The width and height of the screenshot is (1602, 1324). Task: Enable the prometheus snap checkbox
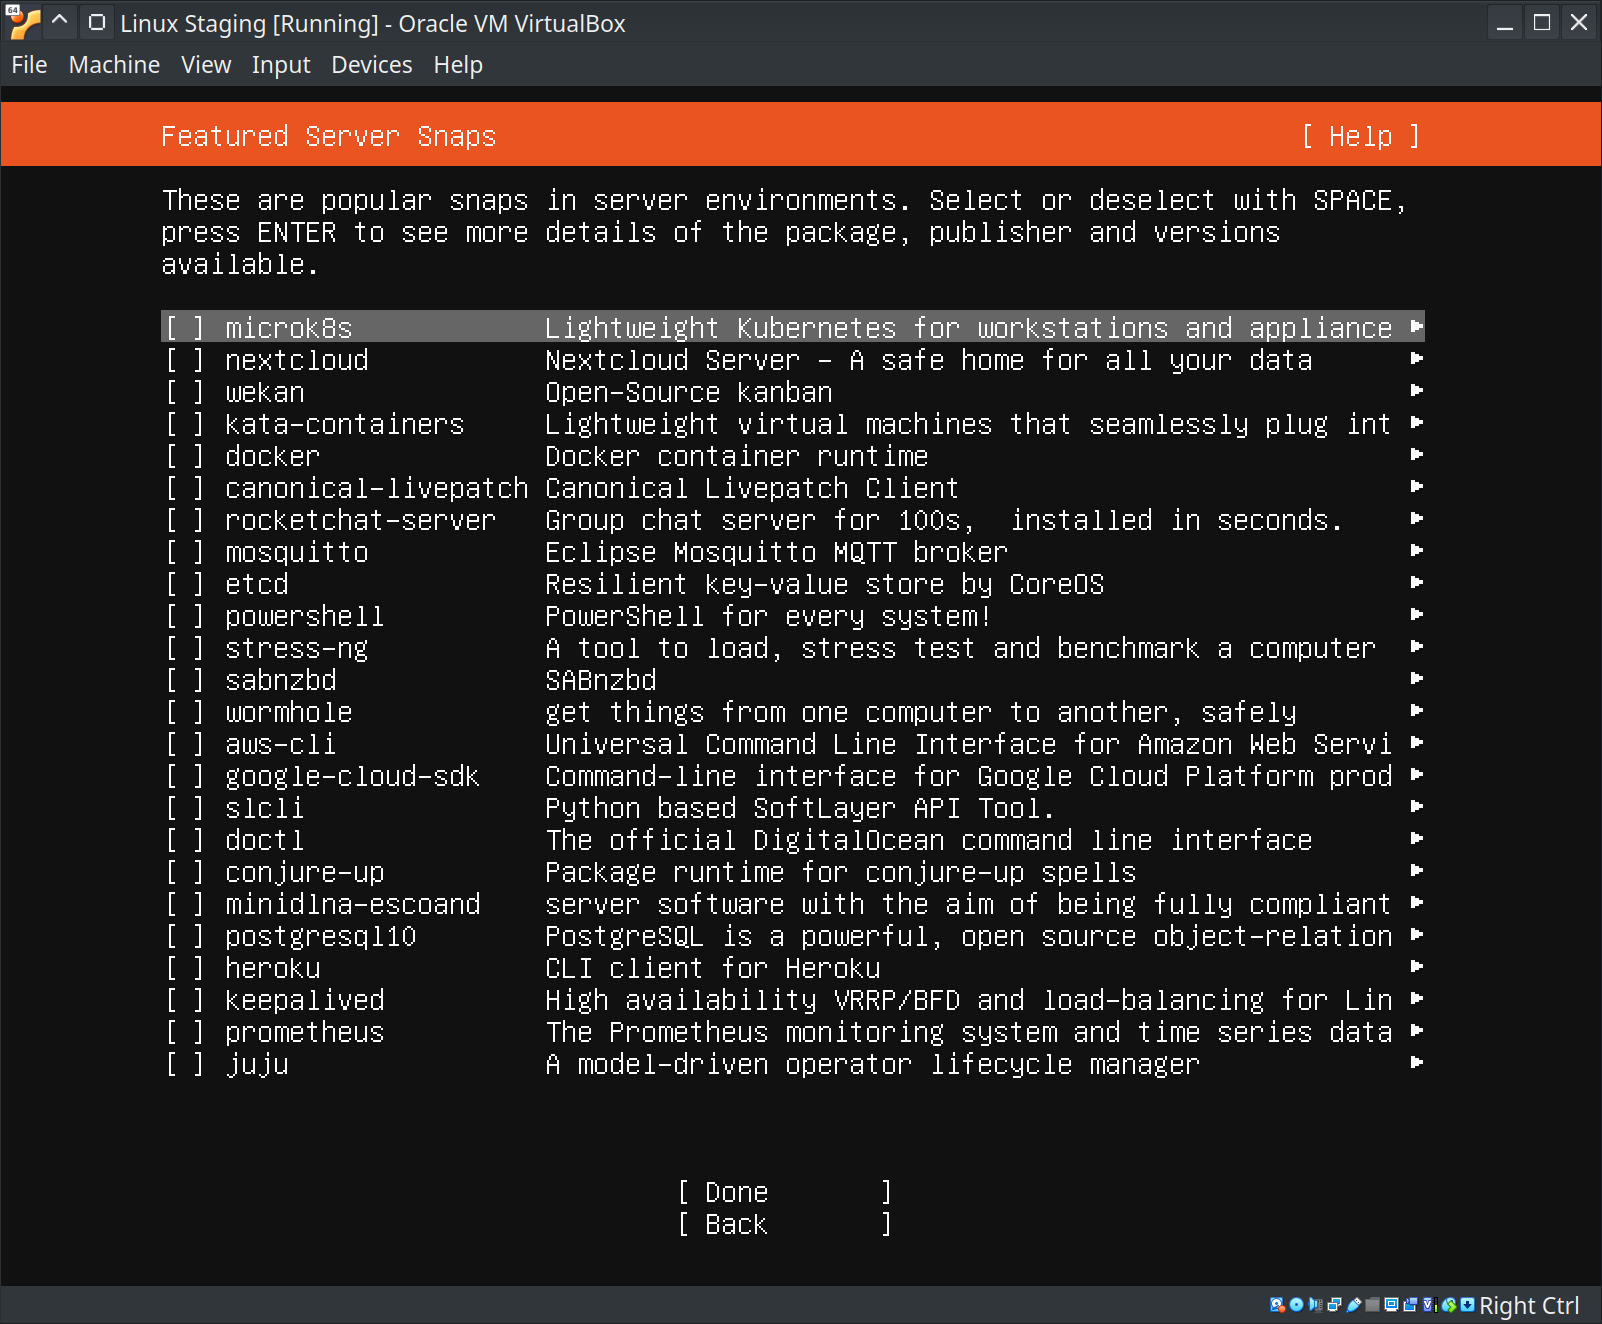point(185,1033)
